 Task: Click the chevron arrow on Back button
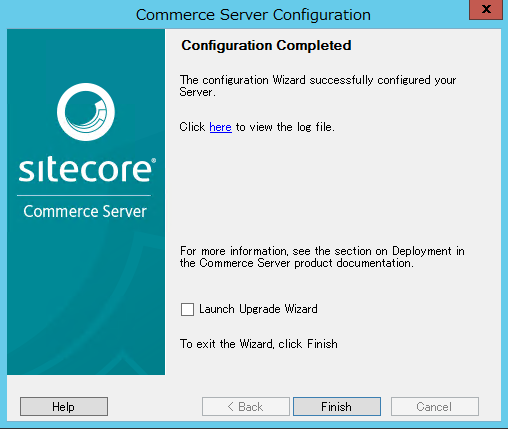(230, 406)
